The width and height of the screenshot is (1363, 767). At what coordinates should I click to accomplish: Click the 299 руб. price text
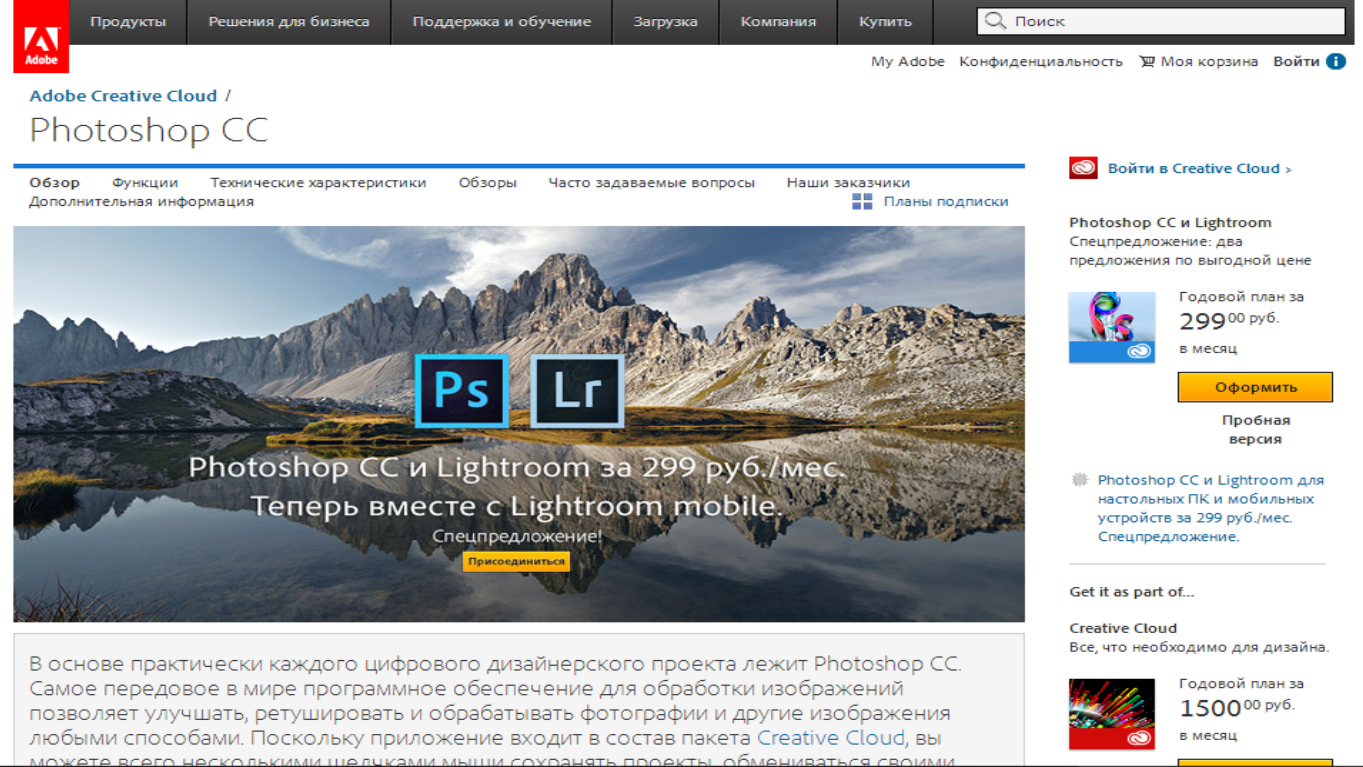[x=1229, y=320]
